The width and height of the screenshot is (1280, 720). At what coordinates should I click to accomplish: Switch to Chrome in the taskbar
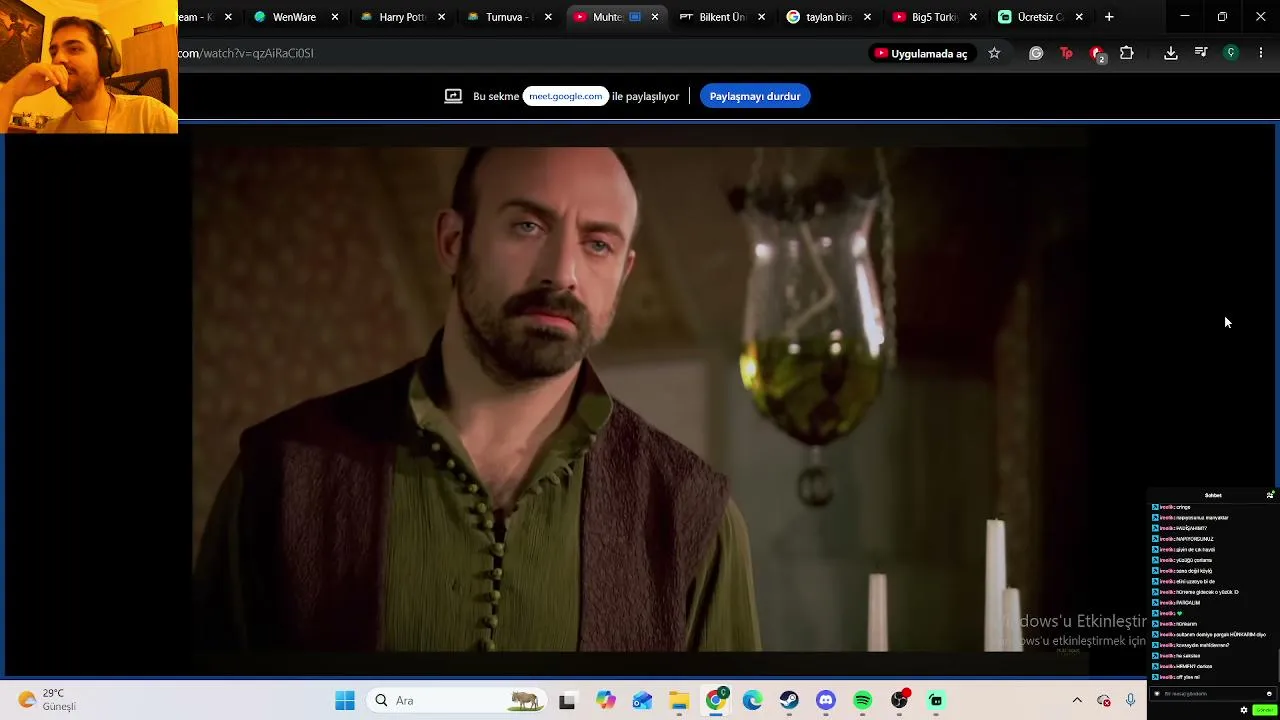716,701
